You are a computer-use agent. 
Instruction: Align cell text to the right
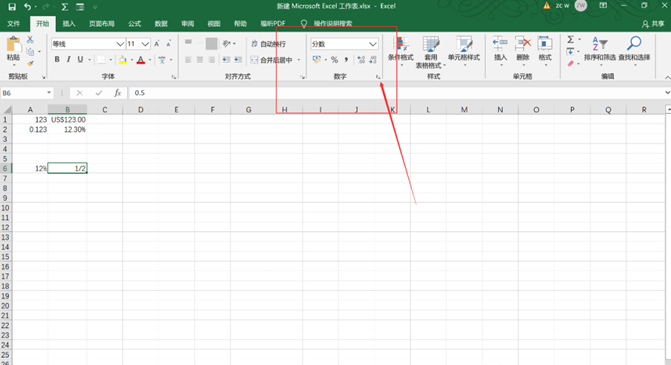pyautogui.click(x=211, y=60)
